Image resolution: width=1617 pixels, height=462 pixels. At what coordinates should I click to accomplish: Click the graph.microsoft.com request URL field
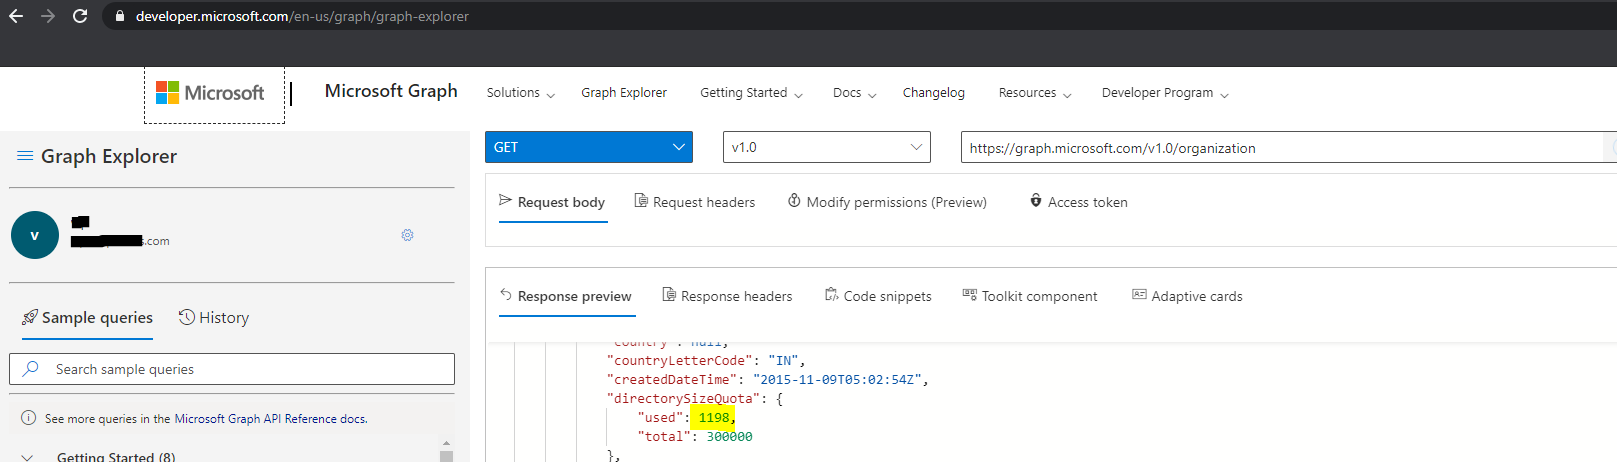(1284, 148)
